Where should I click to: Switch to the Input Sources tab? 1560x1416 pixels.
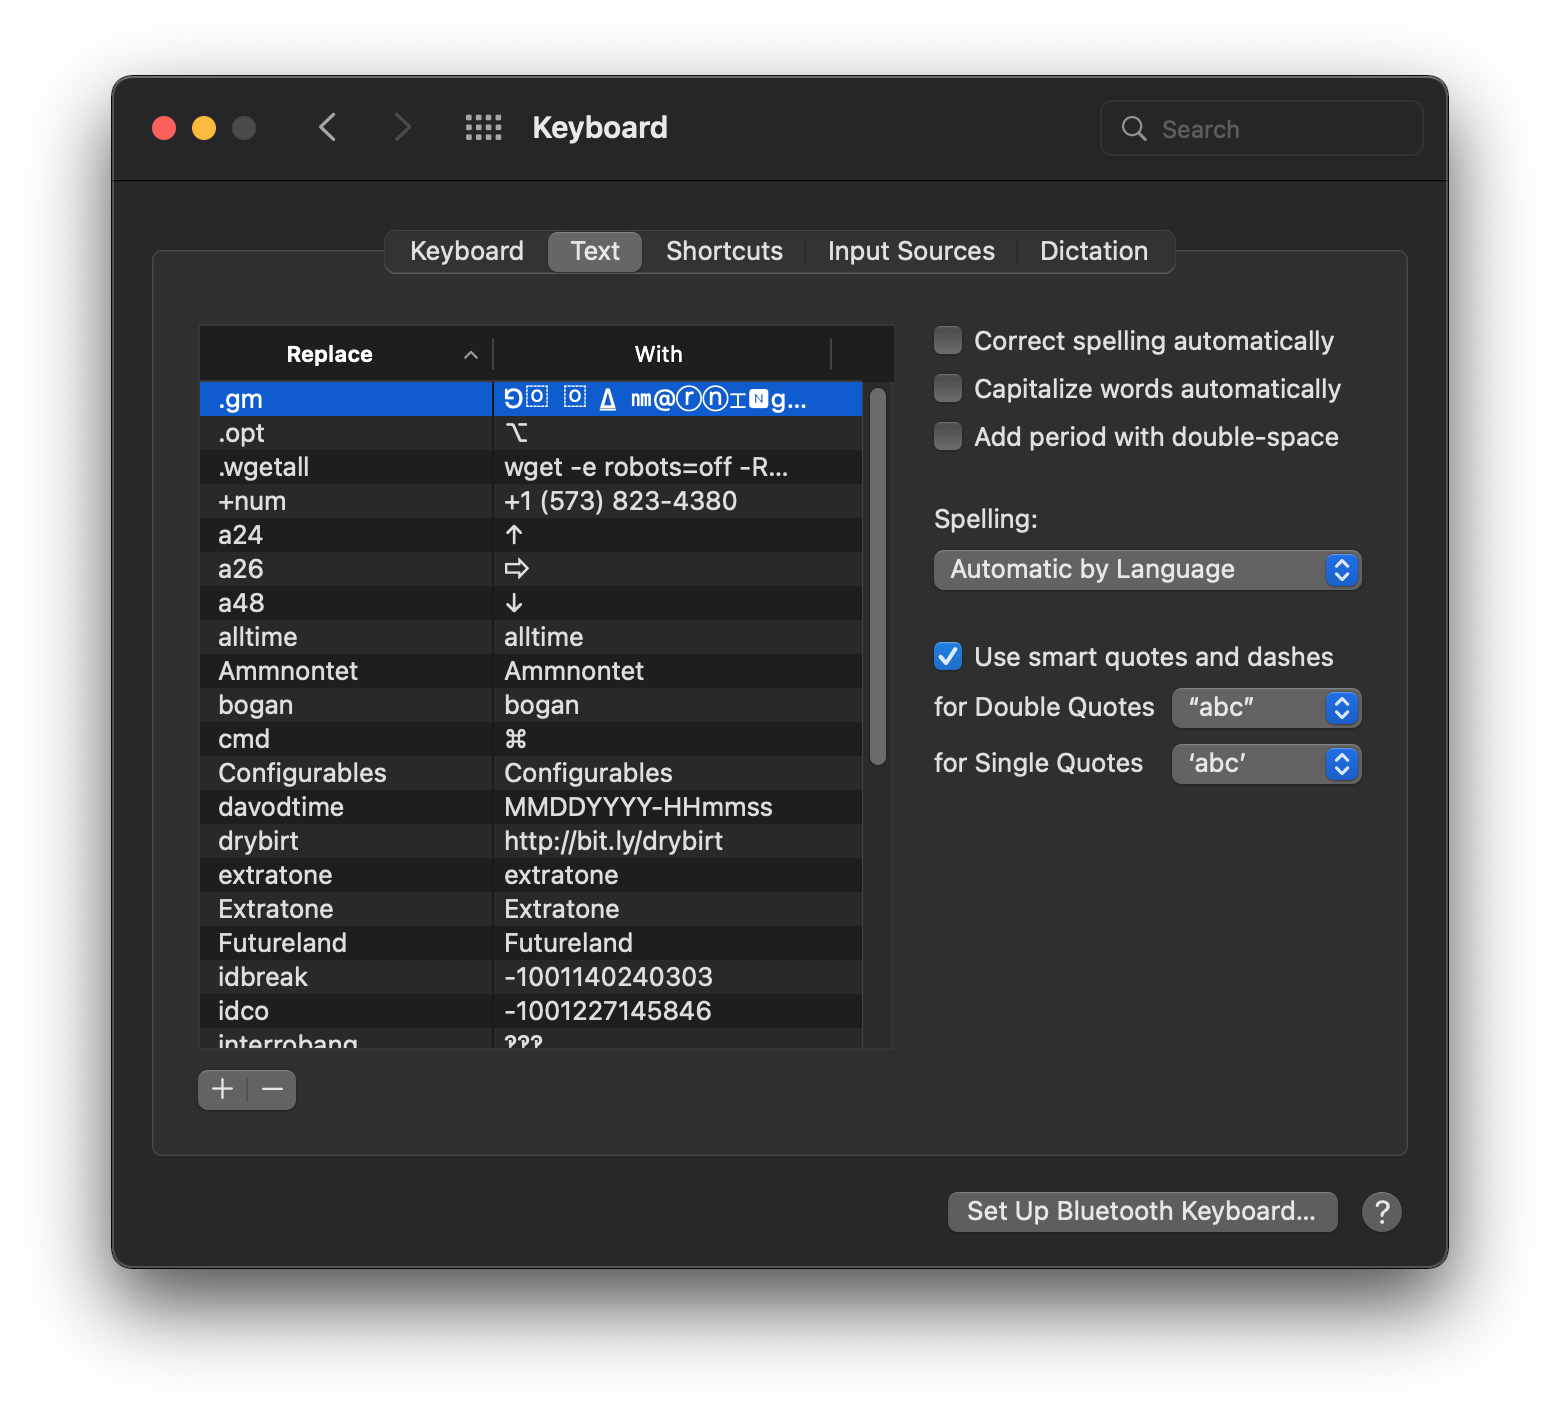[x=911, y=251]
